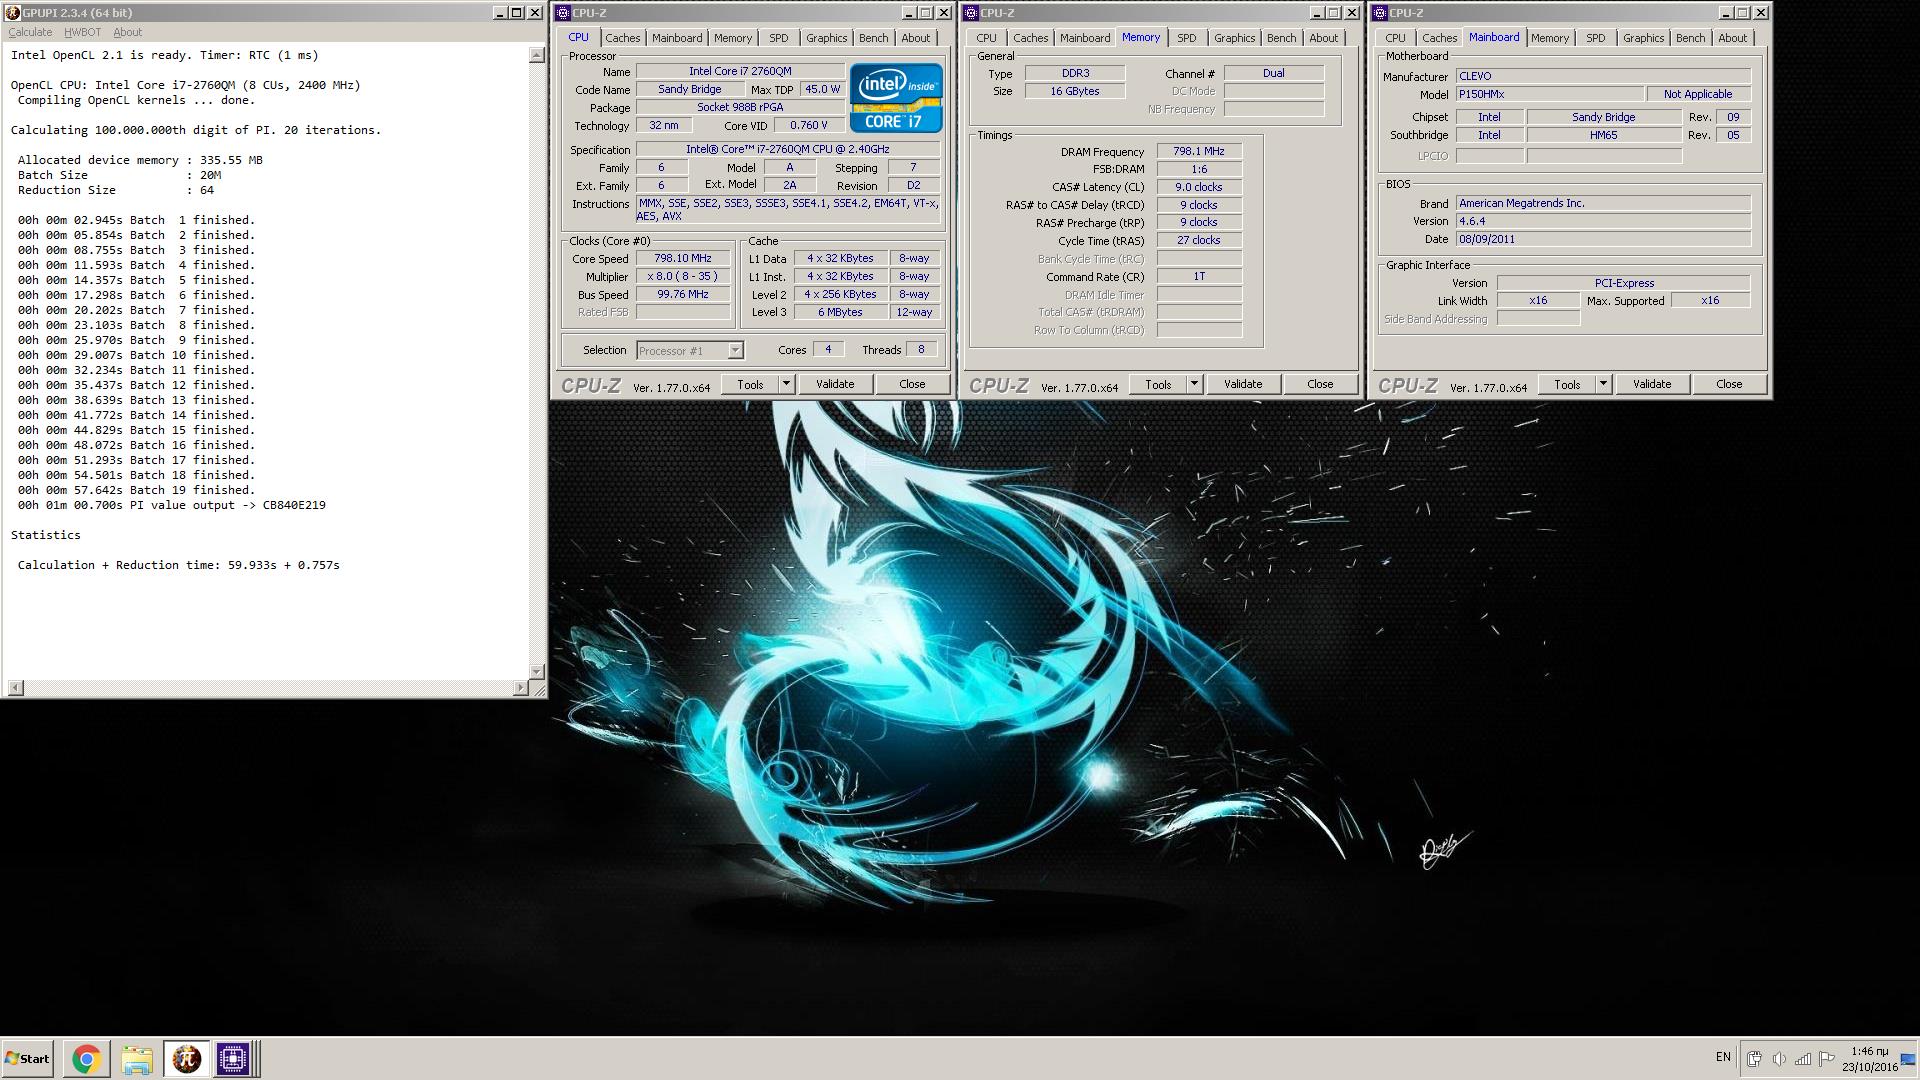
Task: Click GPUPI vertical scrollbar down arrow
Action: tap(537, 671)
